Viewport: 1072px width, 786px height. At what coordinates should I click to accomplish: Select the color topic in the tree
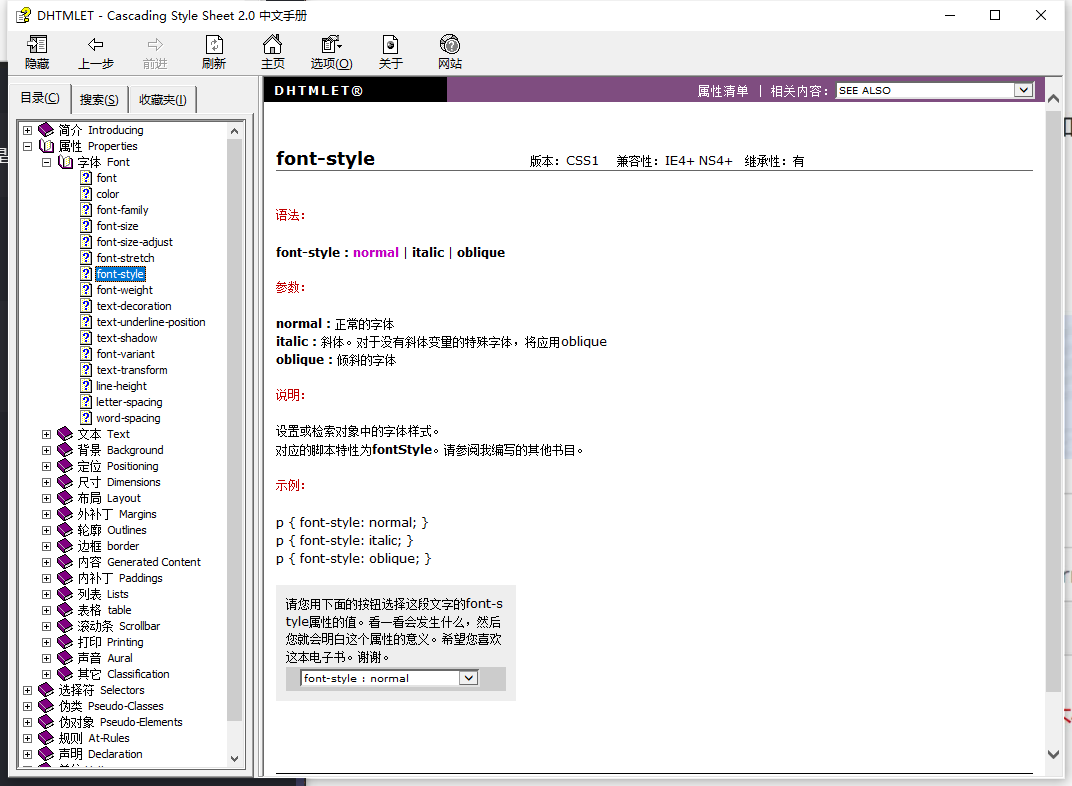(107, 193)
